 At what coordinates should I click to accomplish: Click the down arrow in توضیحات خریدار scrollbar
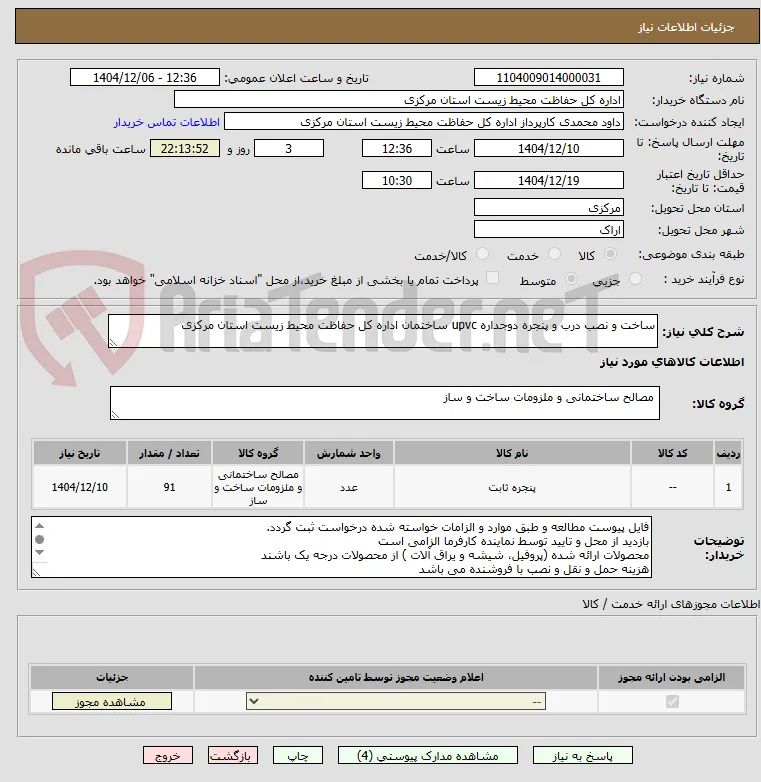40,553
